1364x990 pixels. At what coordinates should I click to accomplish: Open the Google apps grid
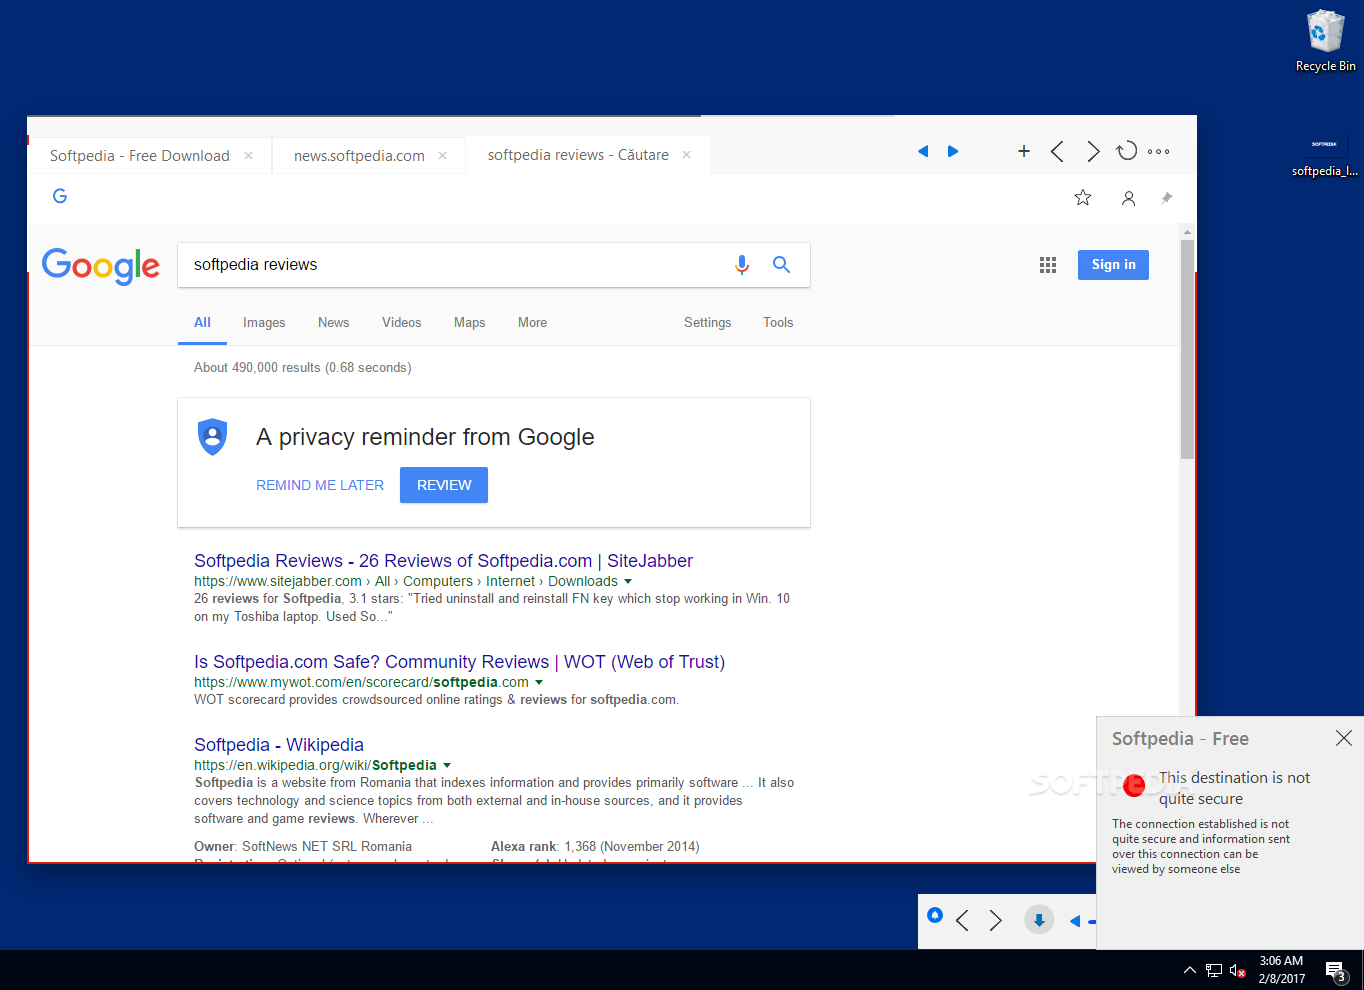pos(1048,265)
